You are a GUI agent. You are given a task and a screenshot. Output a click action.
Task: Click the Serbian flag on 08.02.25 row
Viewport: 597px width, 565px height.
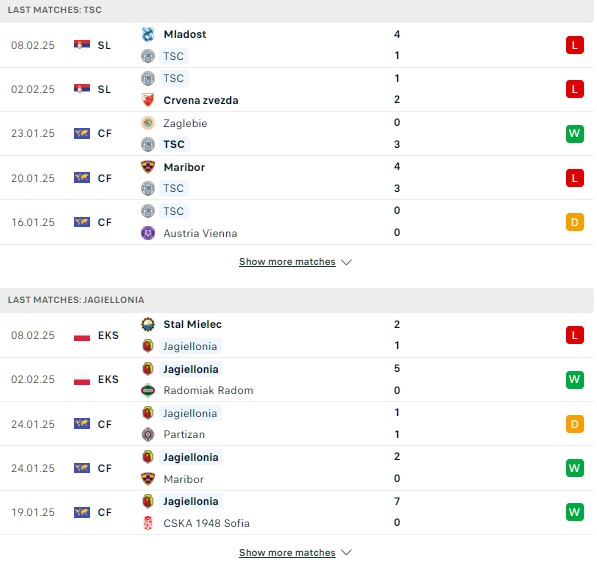(x=82, y=45)
